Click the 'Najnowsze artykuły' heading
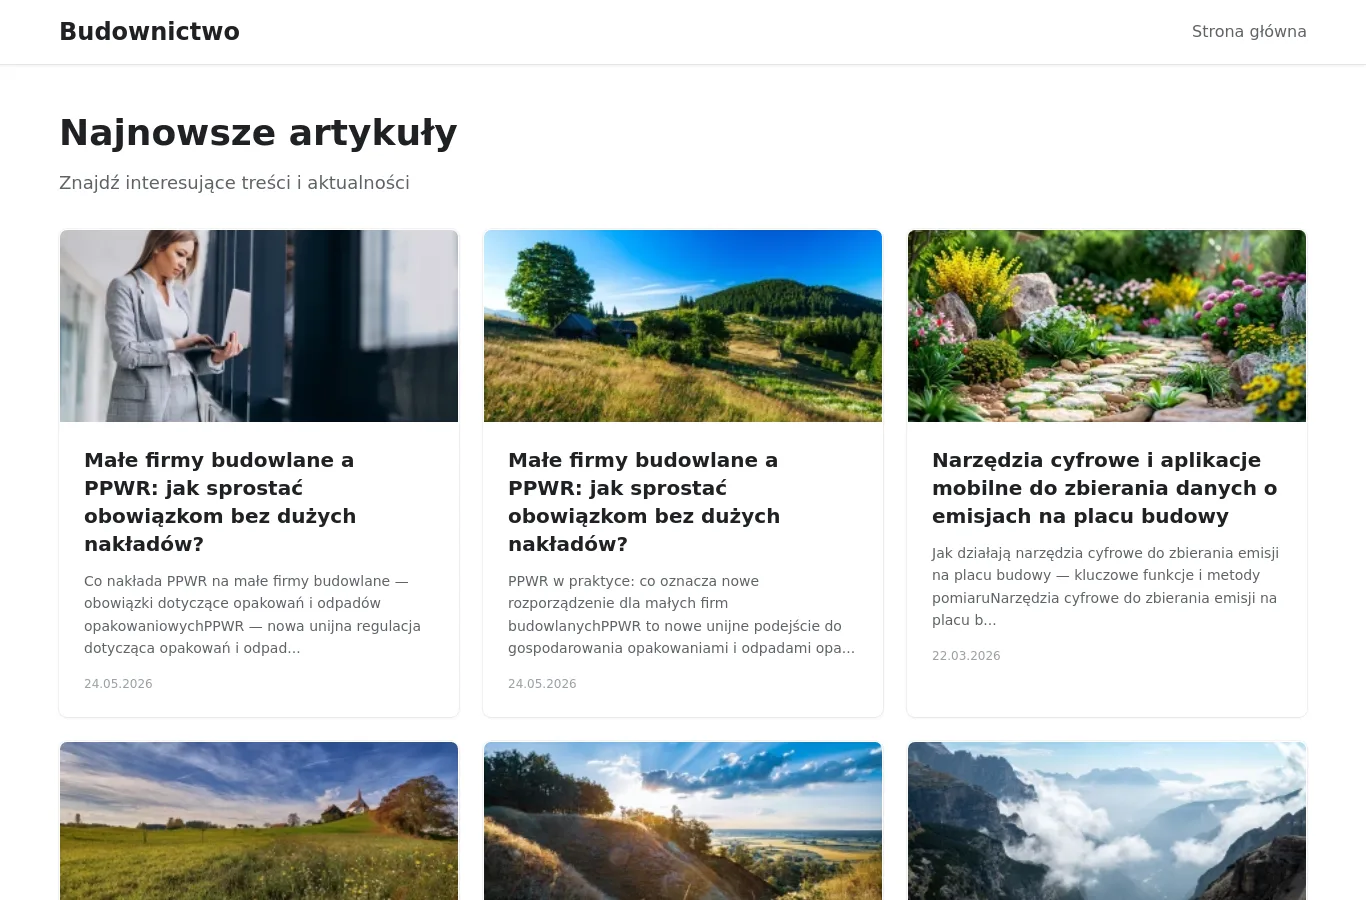 click(258, 132)
